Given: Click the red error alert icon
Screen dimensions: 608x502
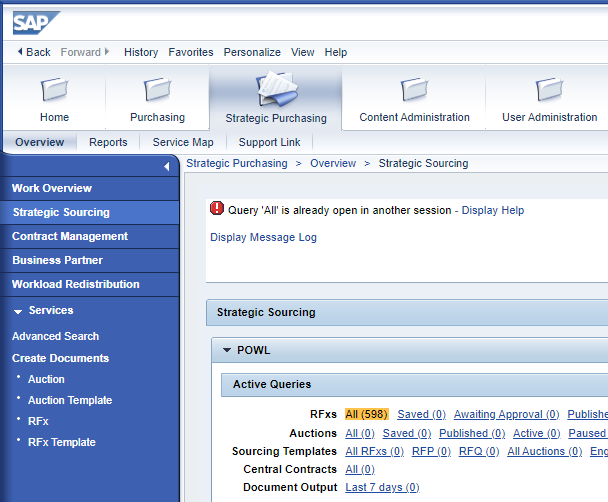Looking at the screenshot, I should (217, 208).
